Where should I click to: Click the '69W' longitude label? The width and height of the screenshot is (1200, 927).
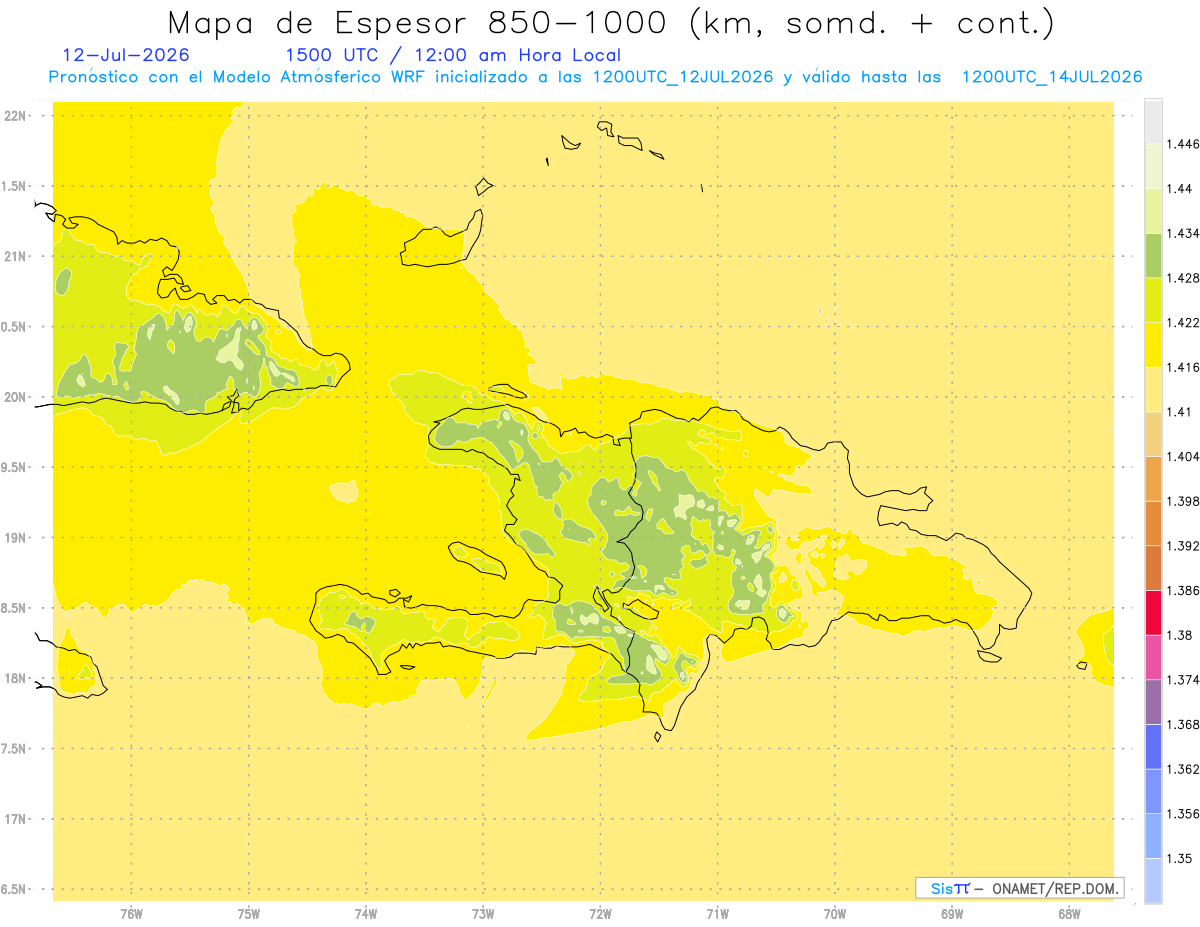click(952, 914)
